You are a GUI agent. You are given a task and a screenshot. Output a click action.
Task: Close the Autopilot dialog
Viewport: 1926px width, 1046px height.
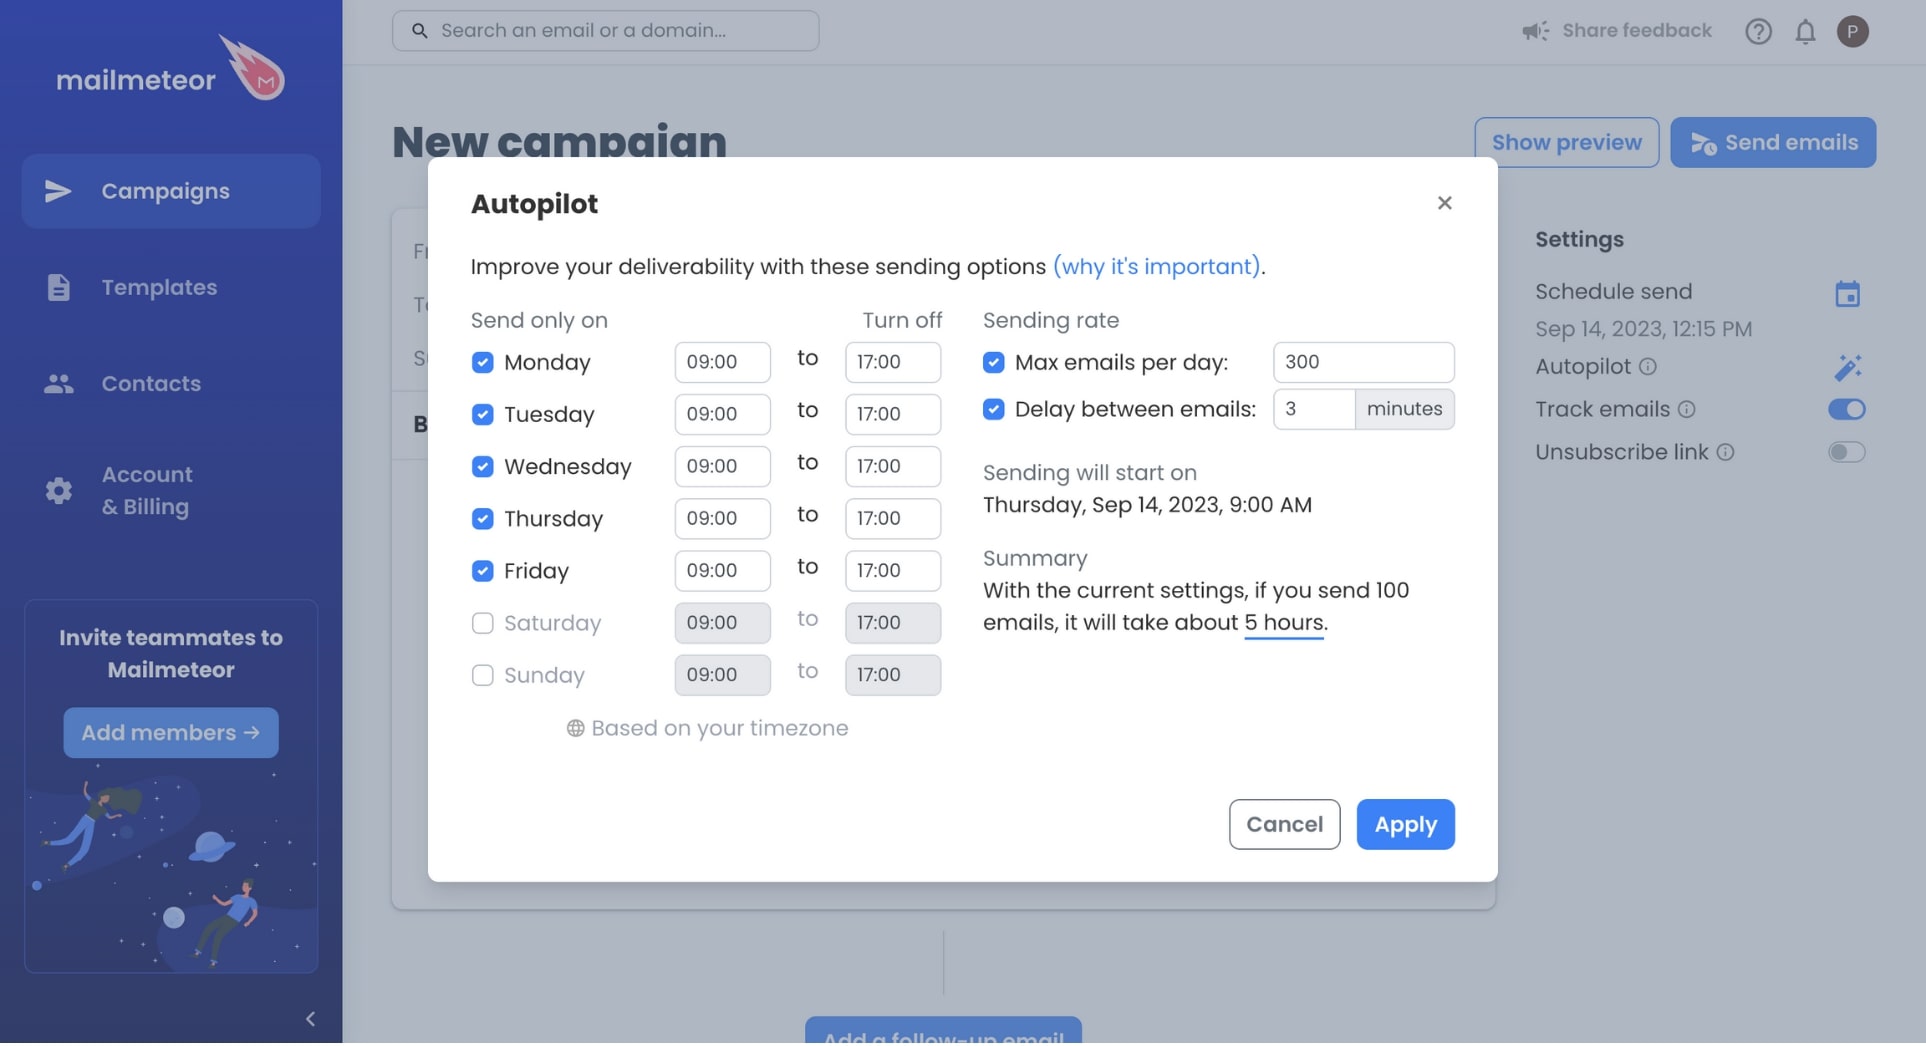pyautogui.click(x=1444, y=203)
